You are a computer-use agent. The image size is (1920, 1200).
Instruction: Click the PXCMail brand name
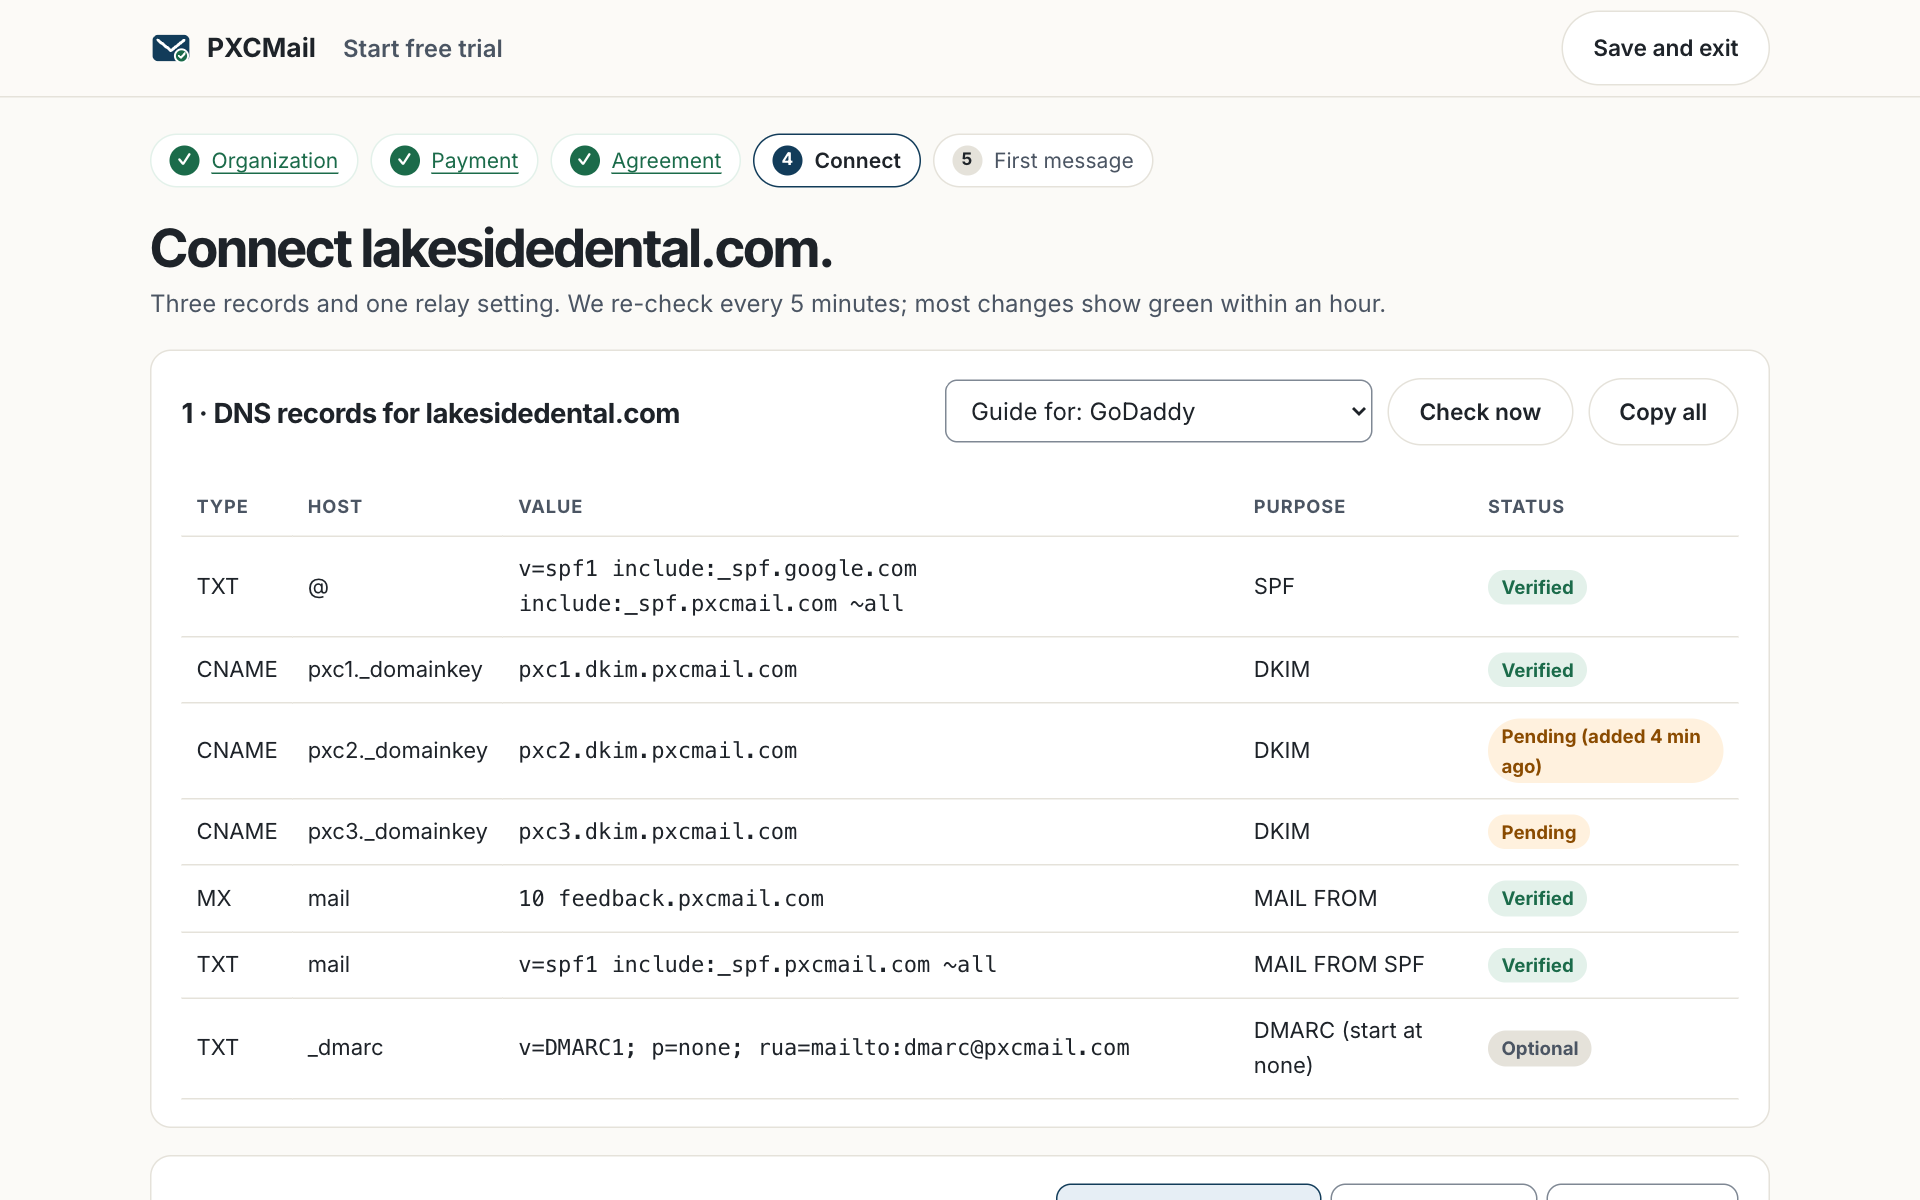click(261, 48)
